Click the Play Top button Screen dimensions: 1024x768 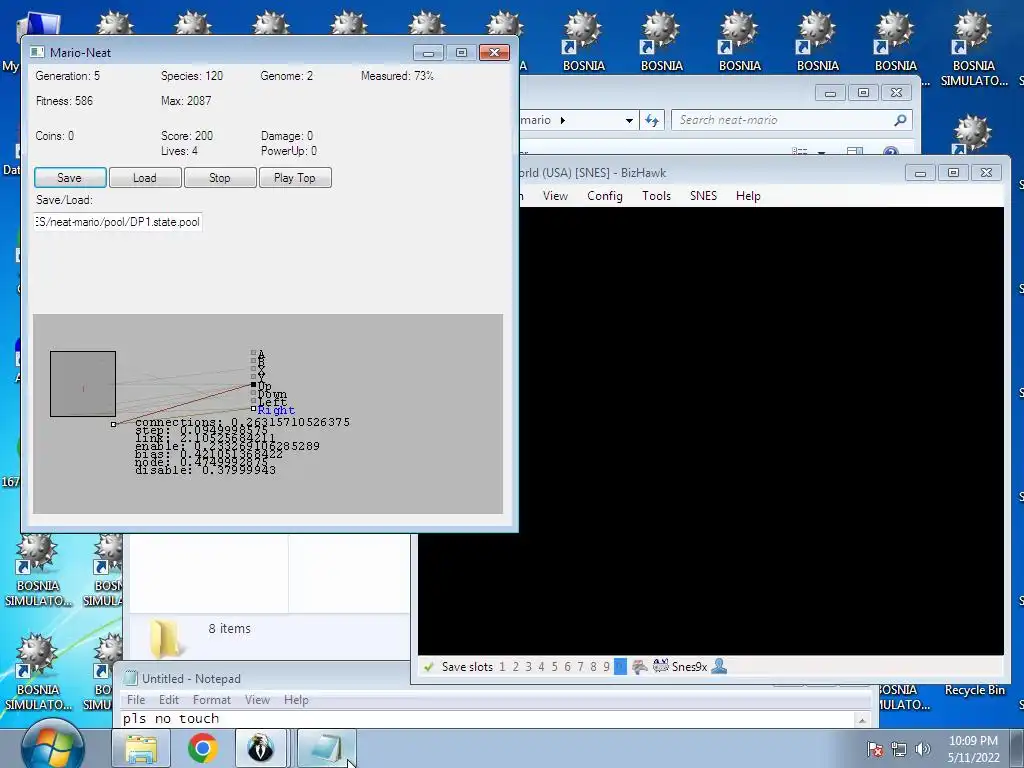coord(295,178)
